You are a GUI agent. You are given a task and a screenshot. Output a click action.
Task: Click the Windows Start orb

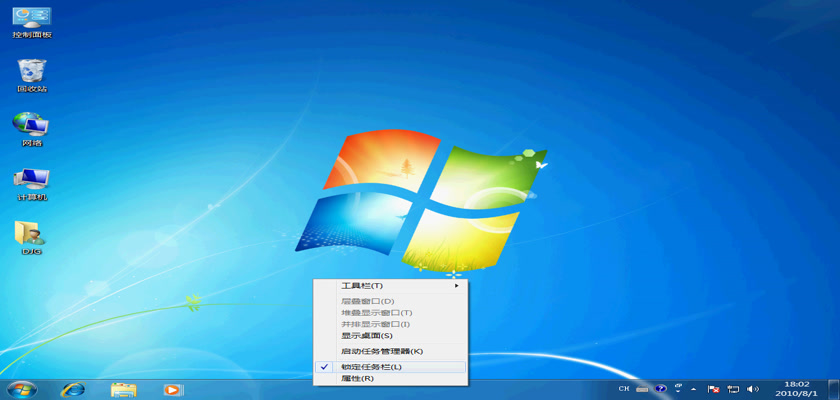tap(20, 389)
